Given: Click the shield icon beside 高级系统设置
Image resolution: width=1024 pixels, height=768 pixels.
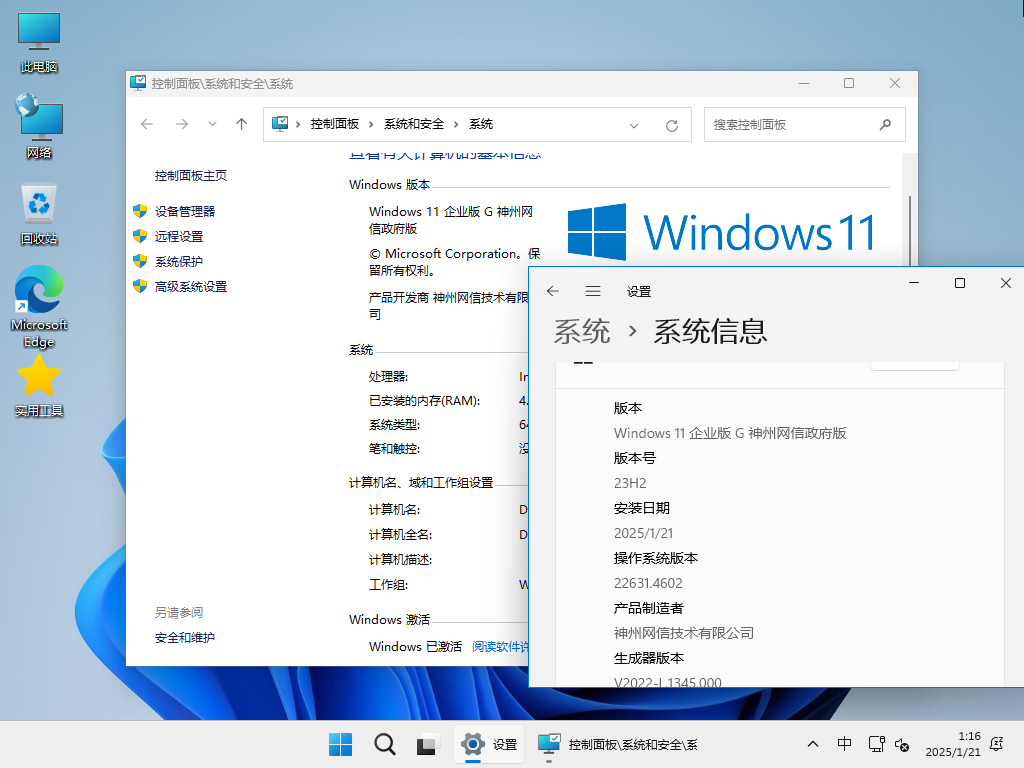Looking at the screenshot, I should click(x=140, y=285).
